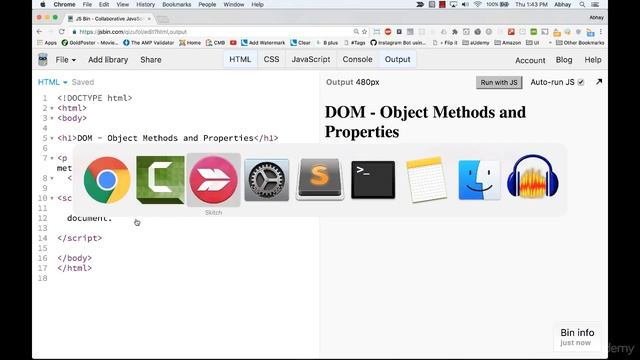Open the Blog link
The width and height of the screenshot is (640, 360).
(564, 60)
